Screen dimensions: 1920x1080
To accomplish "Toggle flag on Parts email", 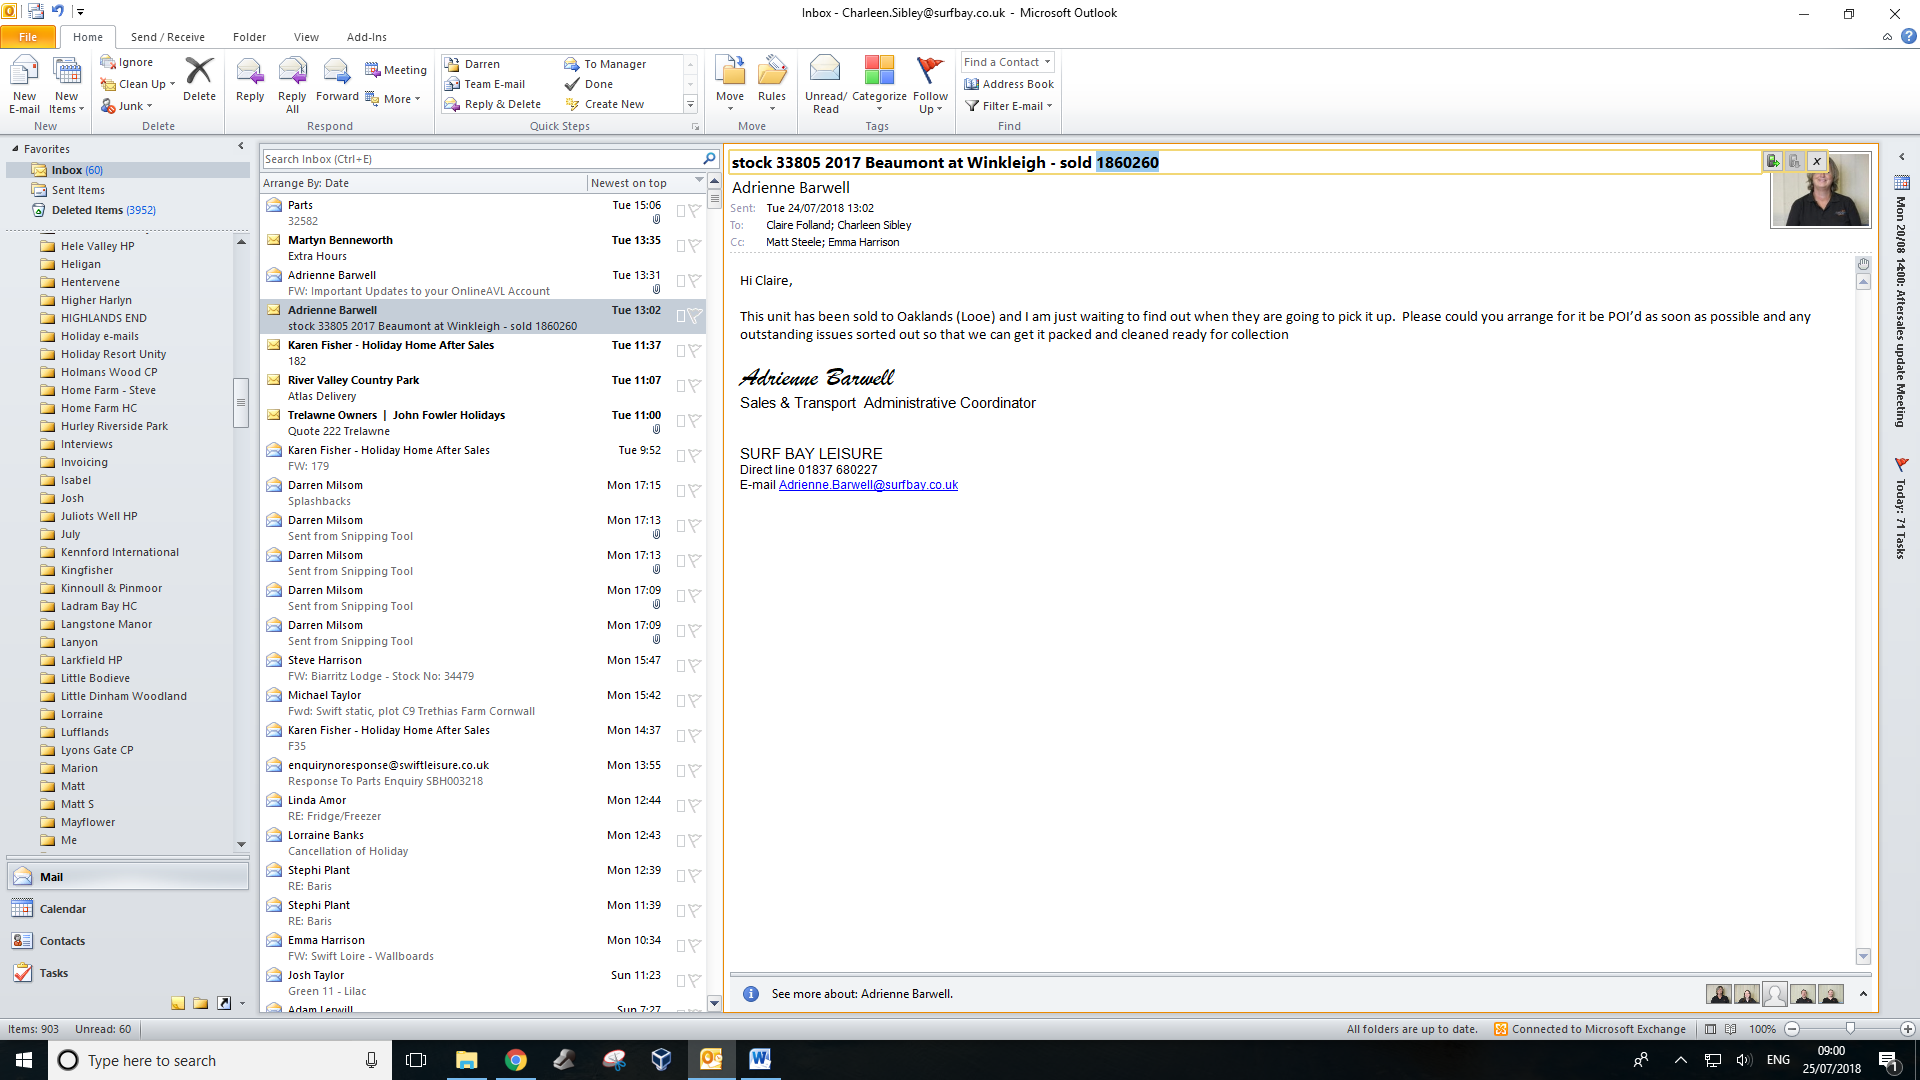I will click(x=695, y=211).
